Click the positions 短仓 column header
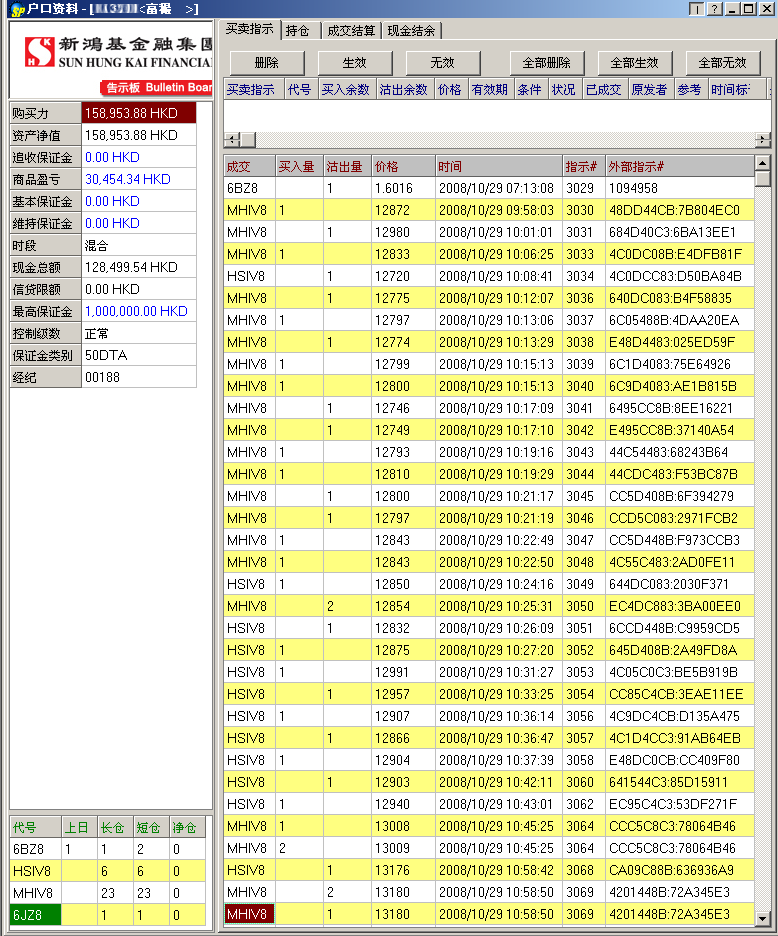The image size is (778, 936). 151,827
